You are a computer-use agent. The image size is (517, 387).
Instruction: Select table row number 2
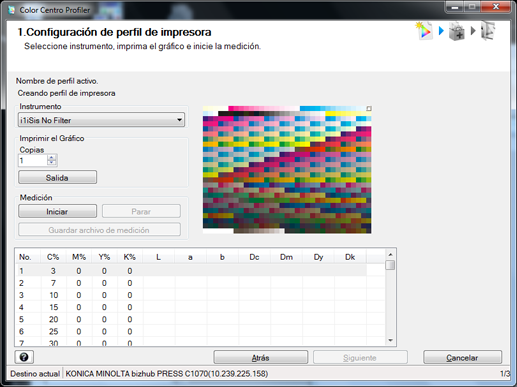click(192, 283)
